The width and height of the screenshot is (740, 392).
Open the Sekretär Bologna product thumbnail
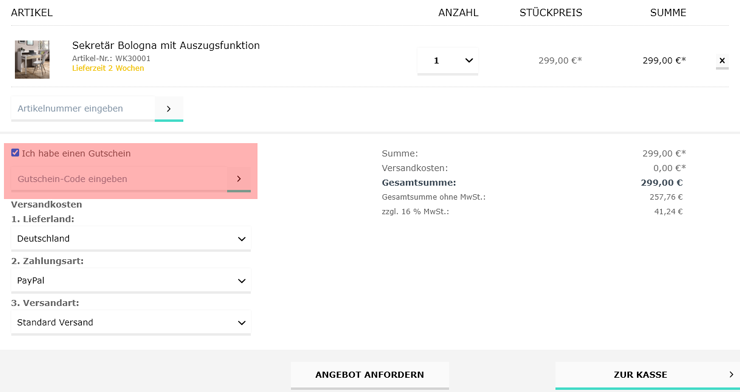pyautogui.click(x=32, y=59)
